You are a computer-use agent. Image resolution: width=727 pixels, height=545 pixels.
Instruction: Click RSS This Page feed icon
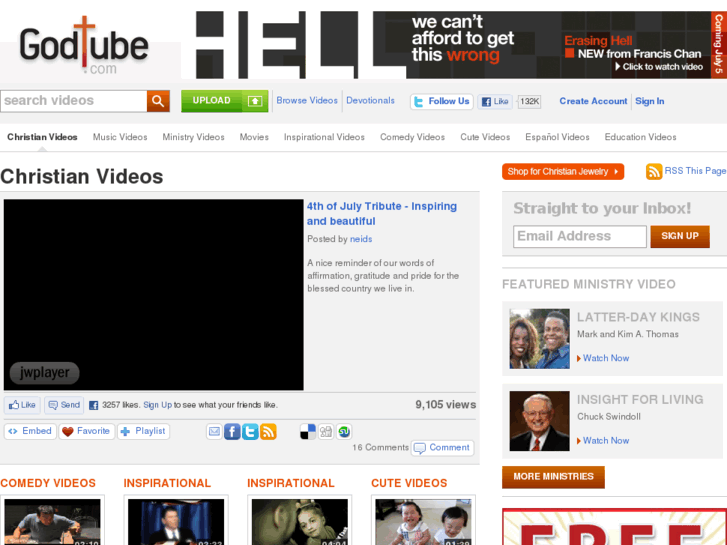tap(654, 172)
